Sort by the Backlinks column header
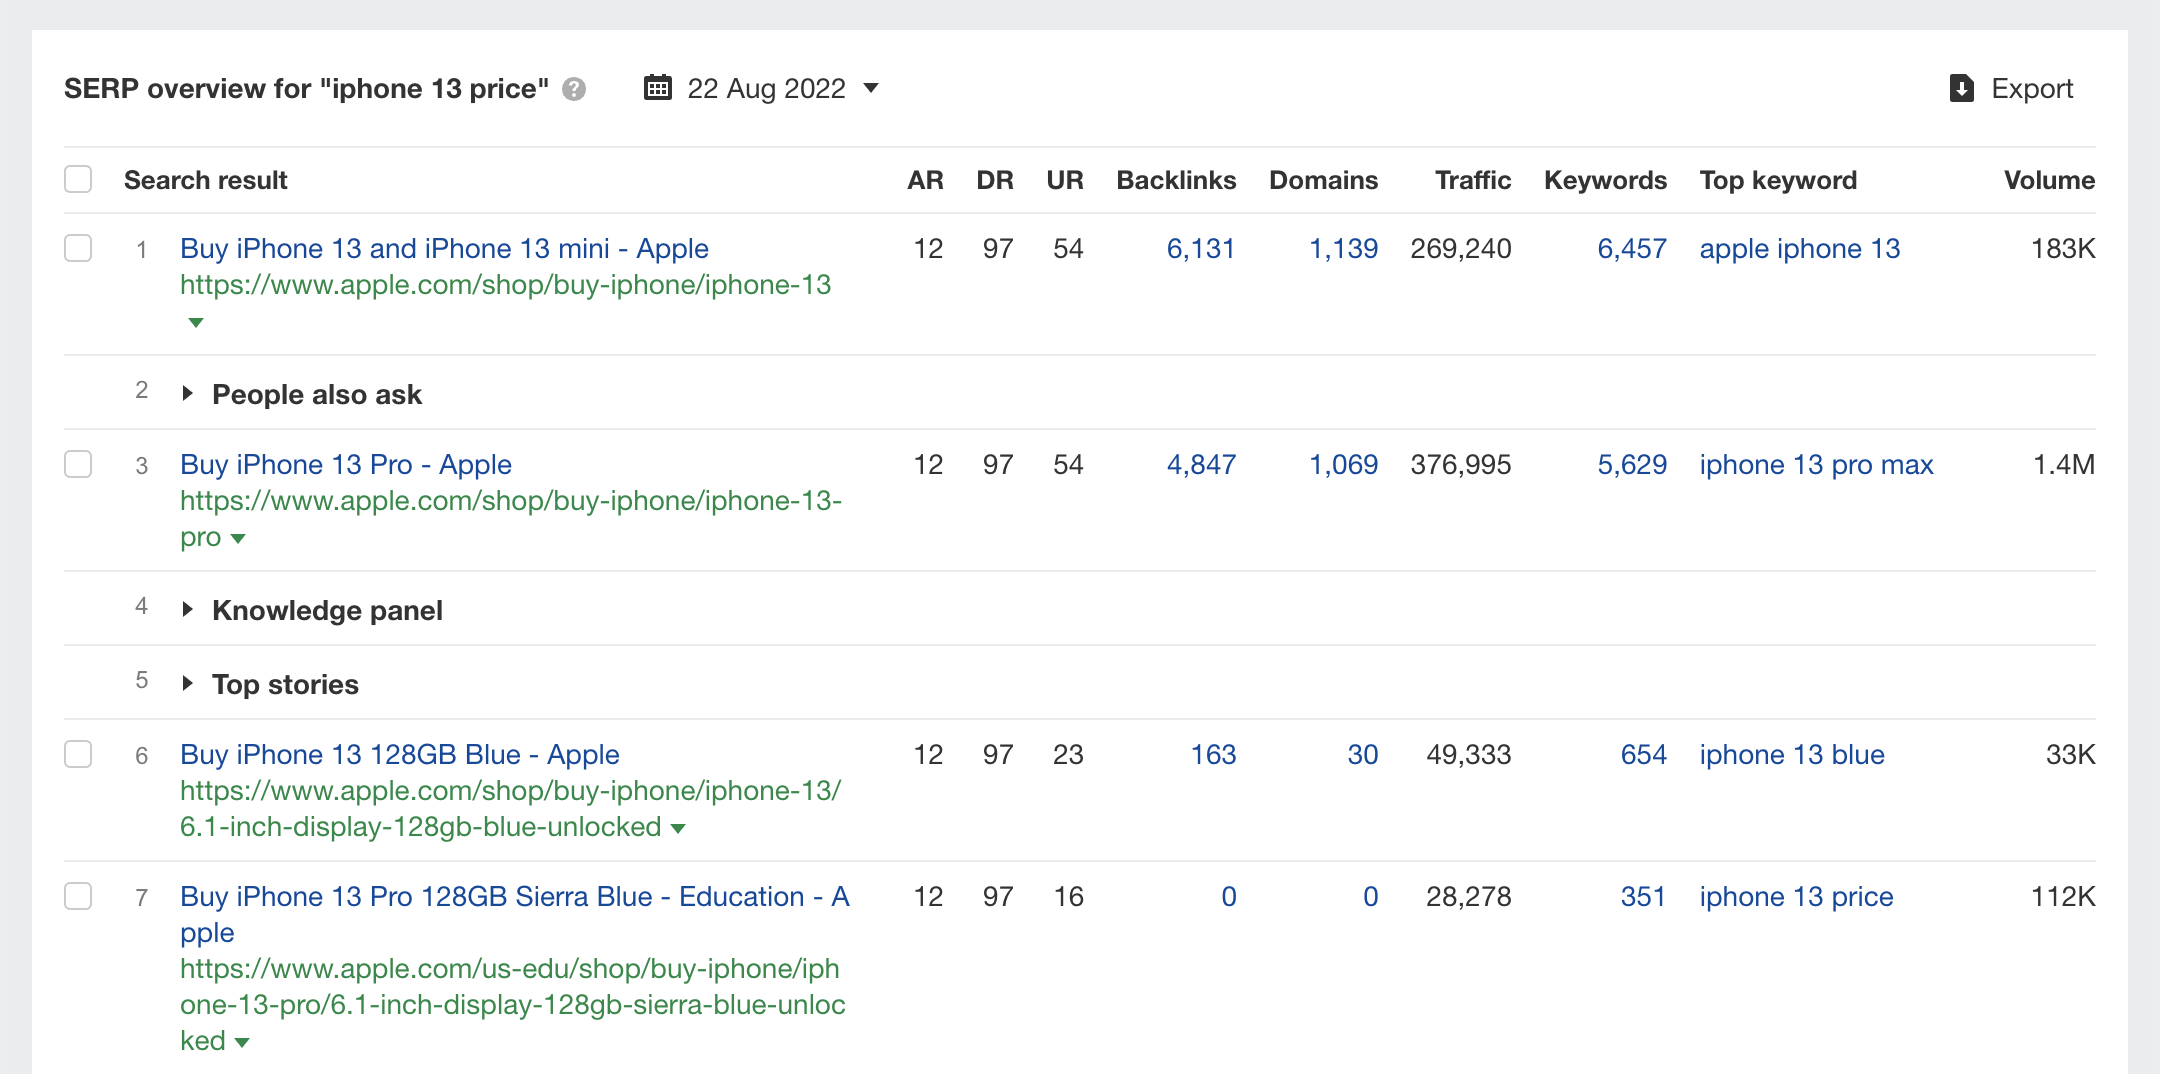Viewport: 2160px width, 1074px height. [1176, 180]
